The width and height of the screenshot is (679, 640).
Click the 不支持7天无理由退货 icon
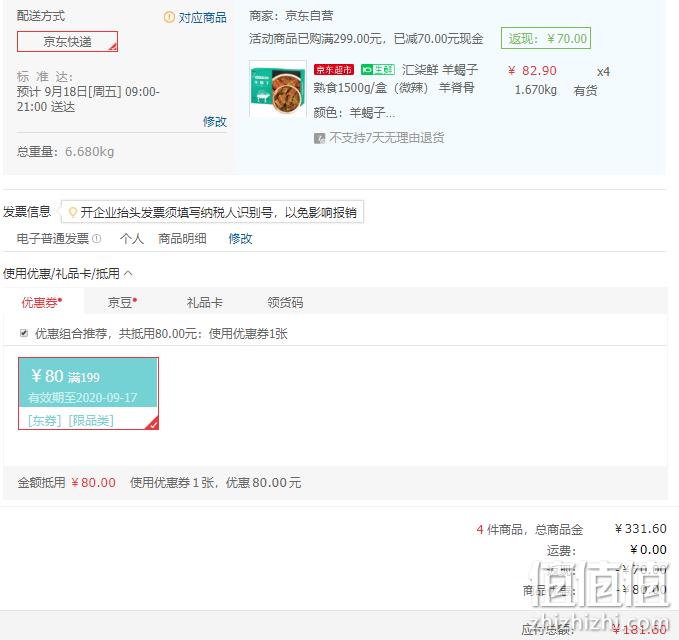[x=319, y=138]
